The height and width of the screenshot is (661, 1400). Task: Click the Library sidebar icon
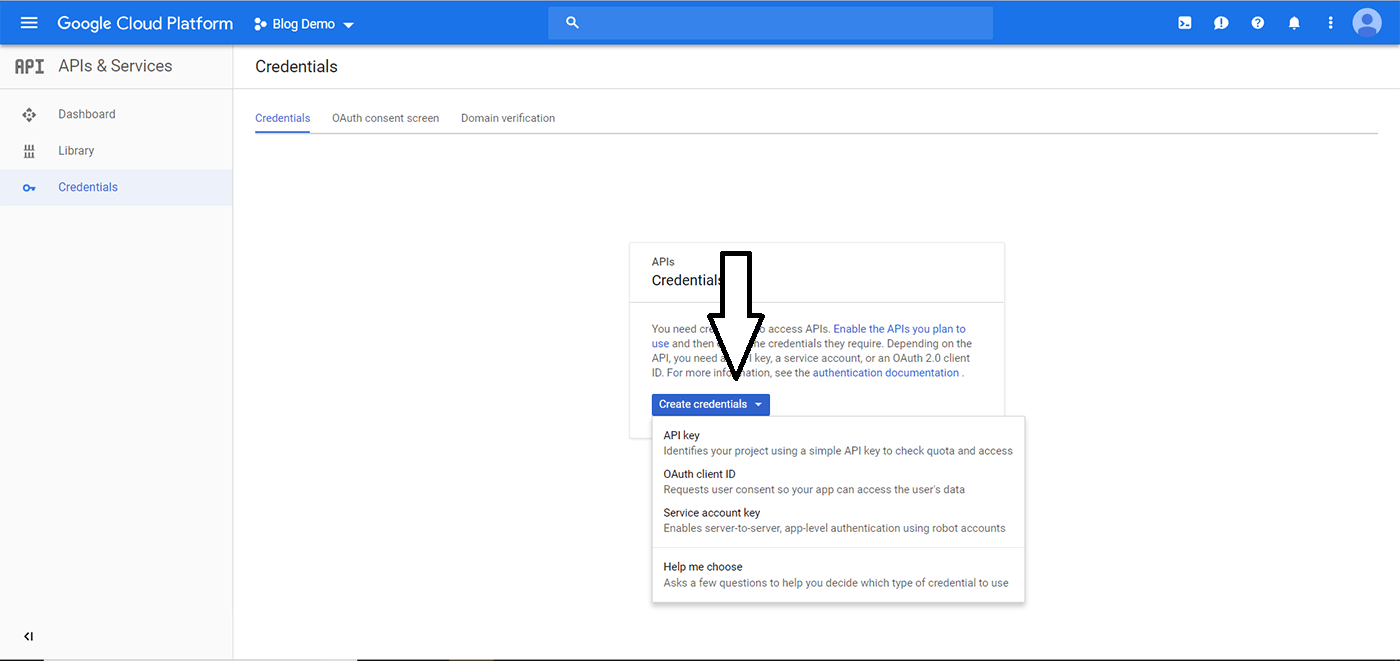(x=29, y=151)
